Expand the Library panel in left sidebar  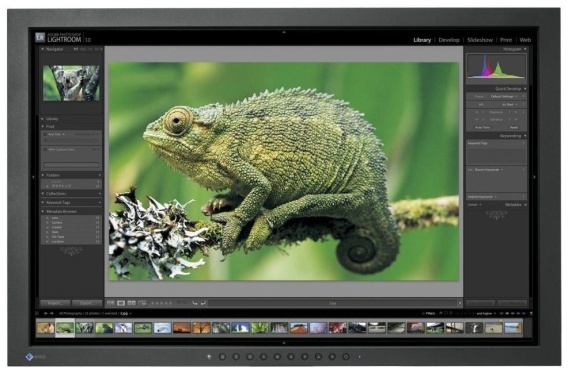pyautogui.click(x=43, y=118)
